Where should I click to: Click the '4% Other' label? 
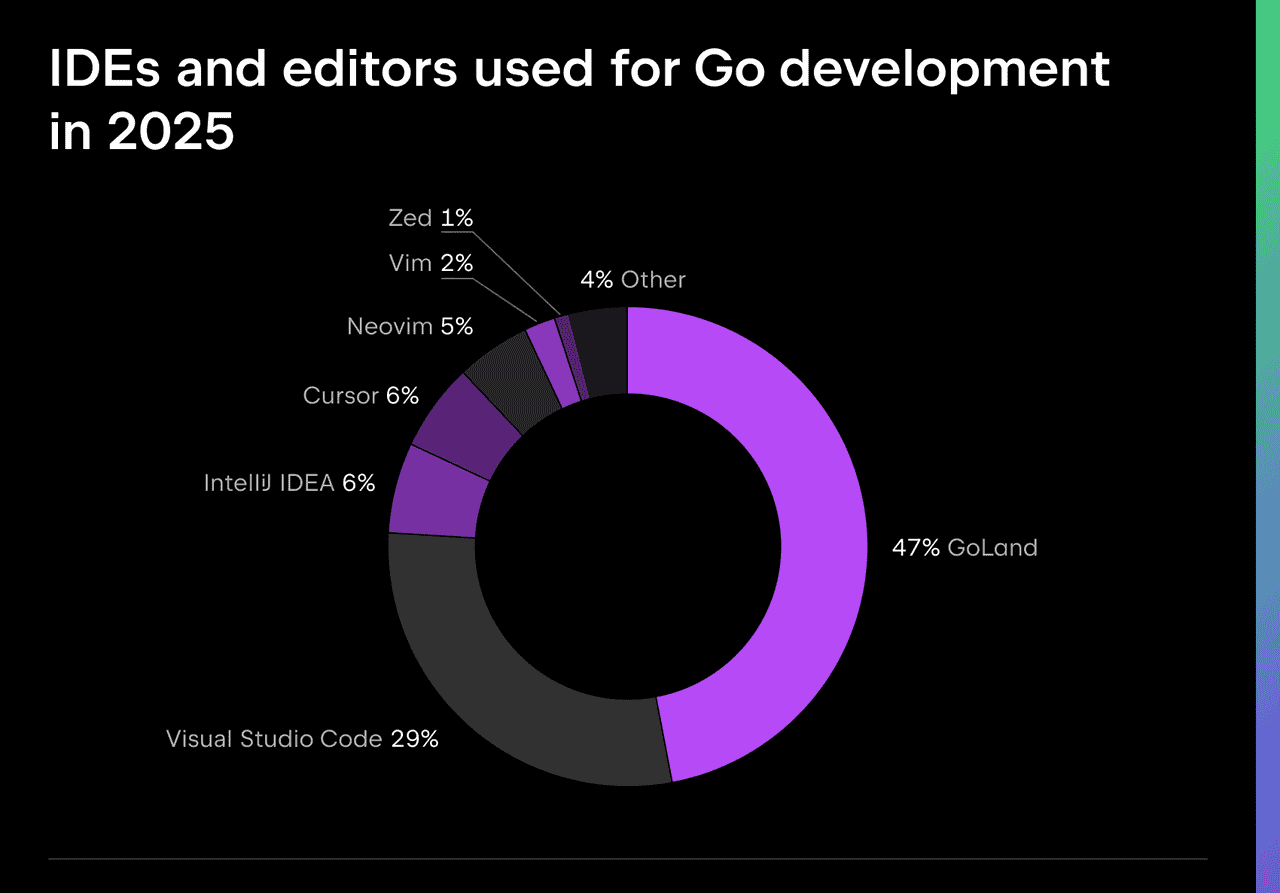(634, 279)
